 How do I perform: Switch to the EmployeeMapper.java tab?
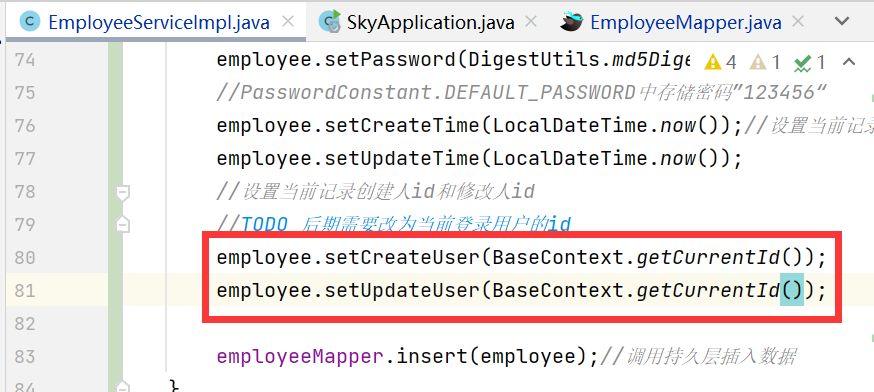tap(686, 22)
